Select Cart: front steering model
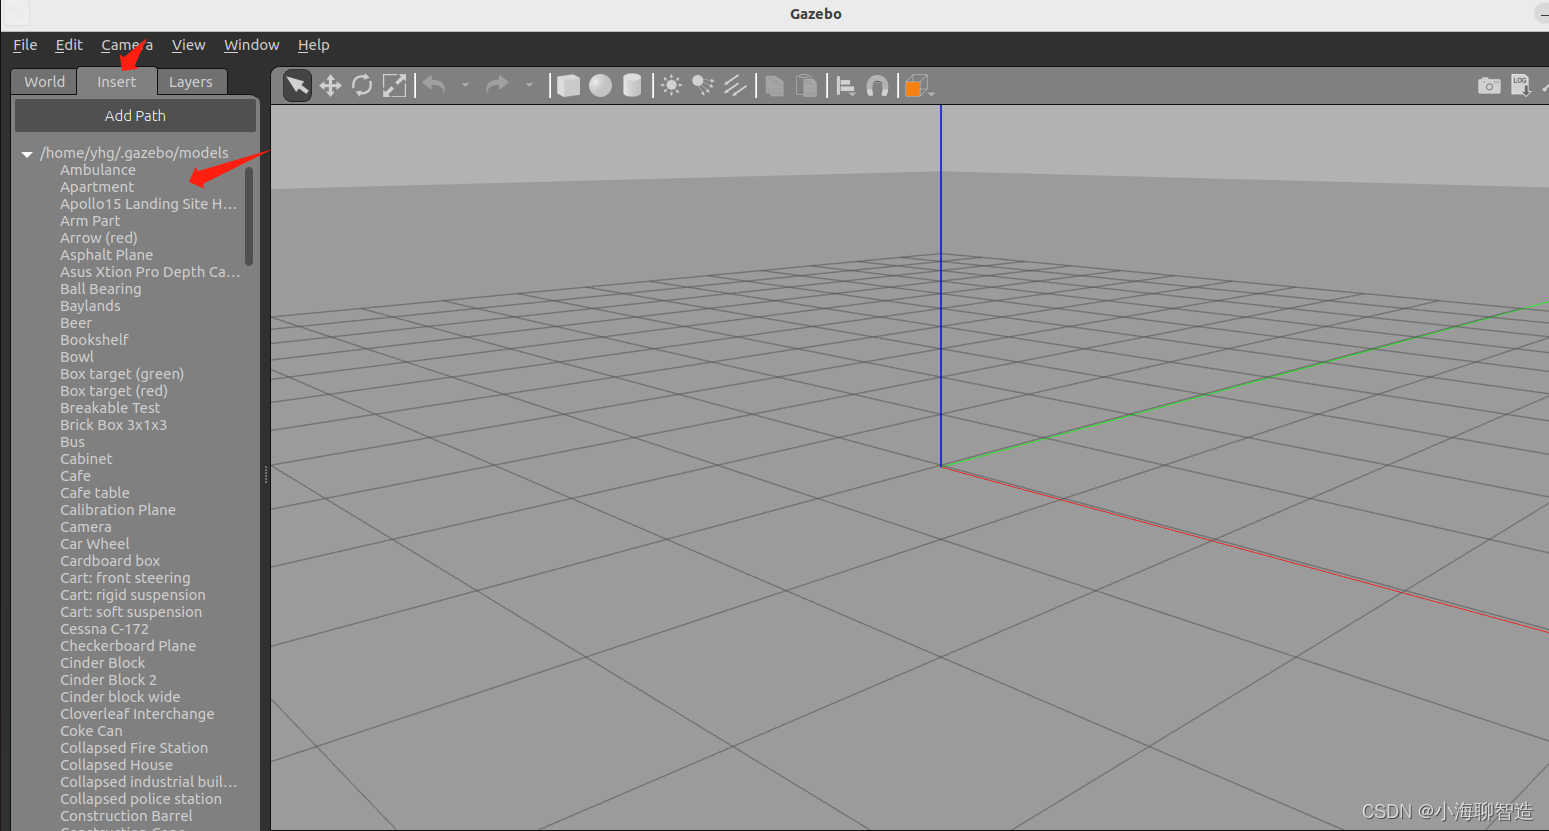The image size is (1549, 831). point(125,578)
